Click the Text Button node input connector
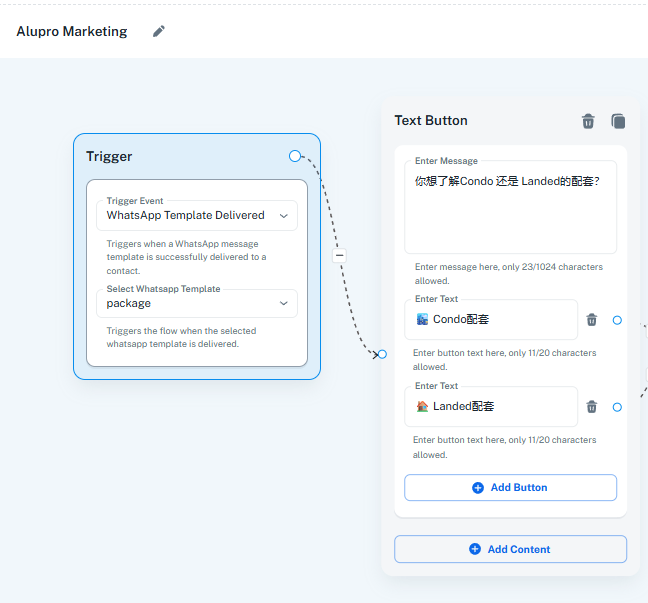The image size is (648, 603). (382, 354)
